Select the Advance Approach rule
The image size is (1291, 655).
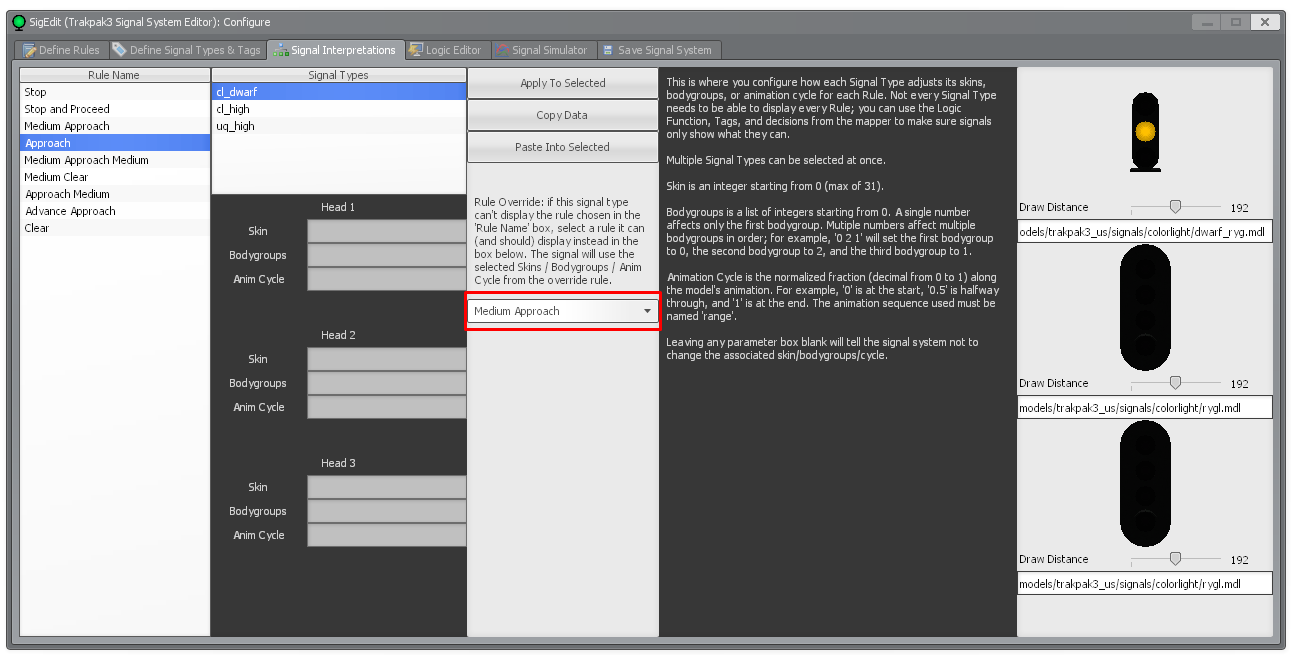(x=115, y=211)
